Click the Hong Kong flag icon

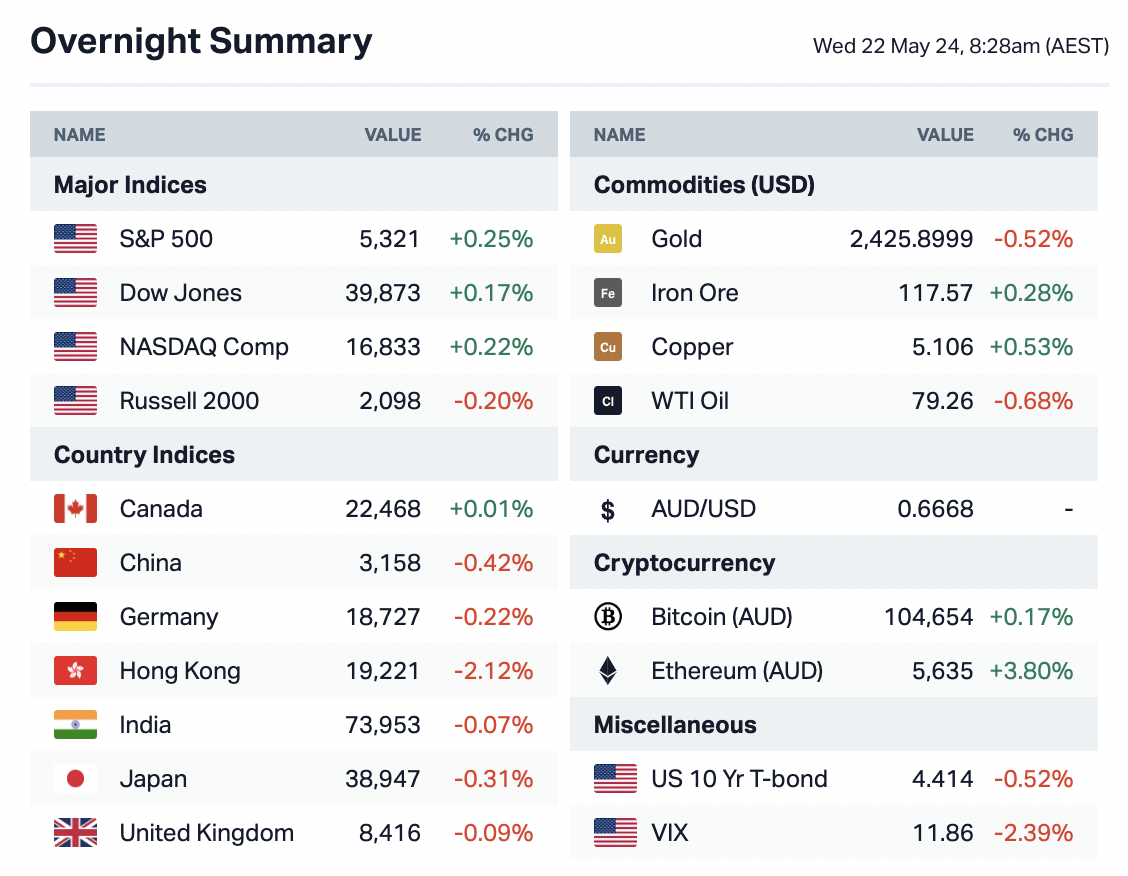pos(75,671)
